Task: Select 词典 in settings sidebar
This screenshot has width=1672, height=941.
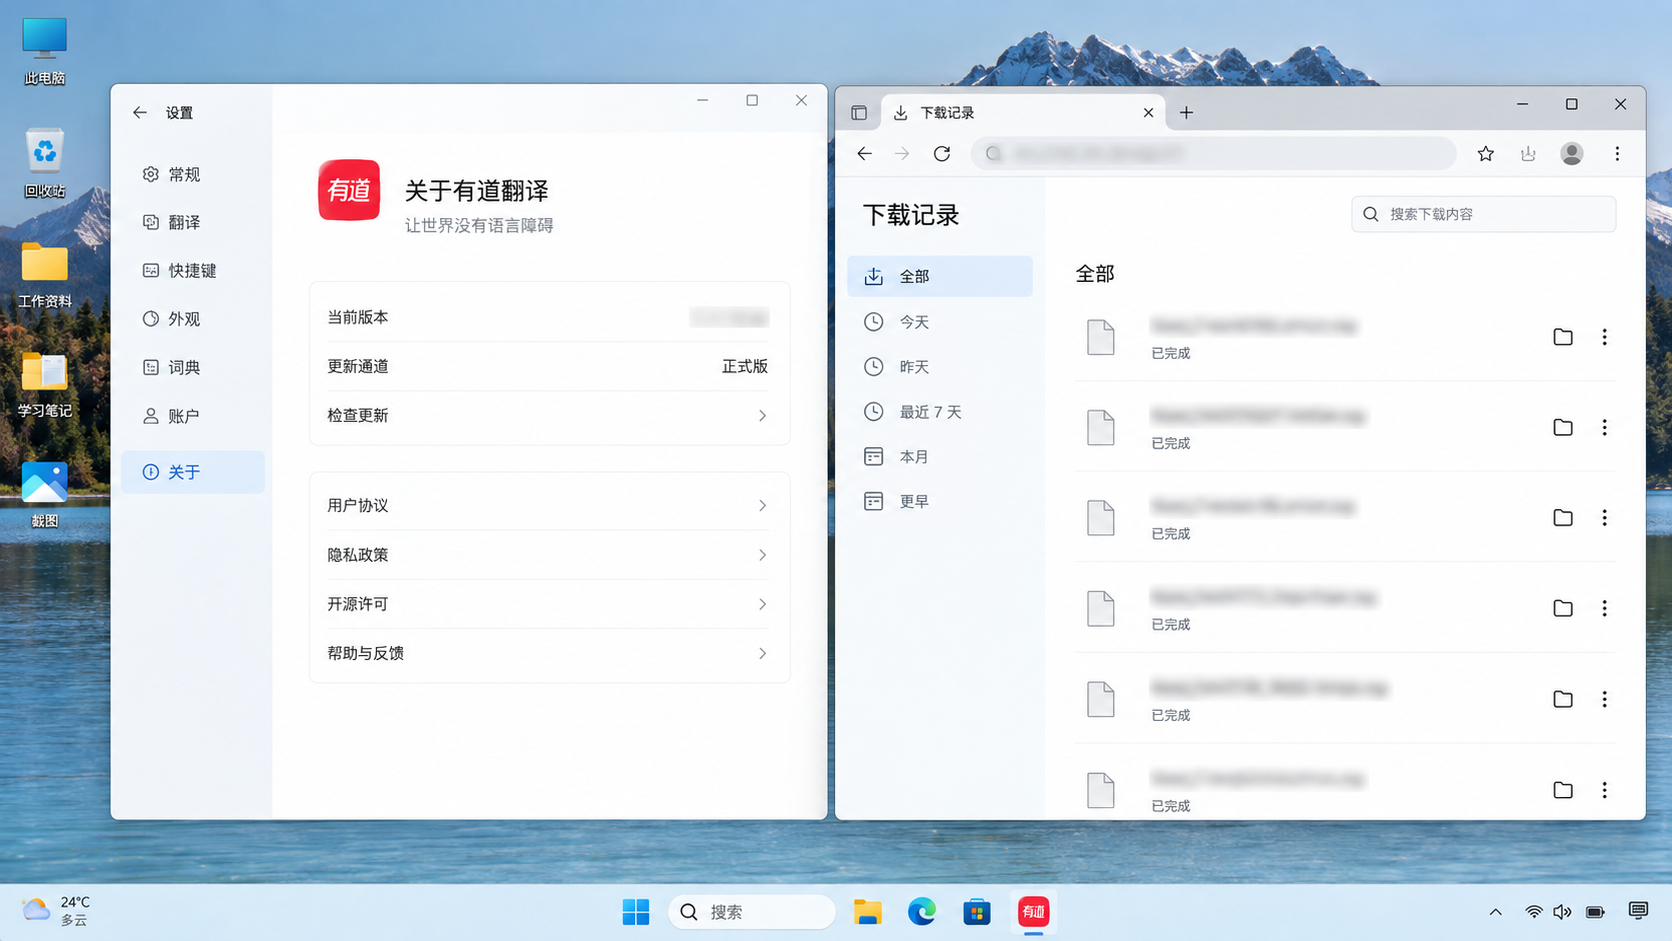Action: (192, 367)
